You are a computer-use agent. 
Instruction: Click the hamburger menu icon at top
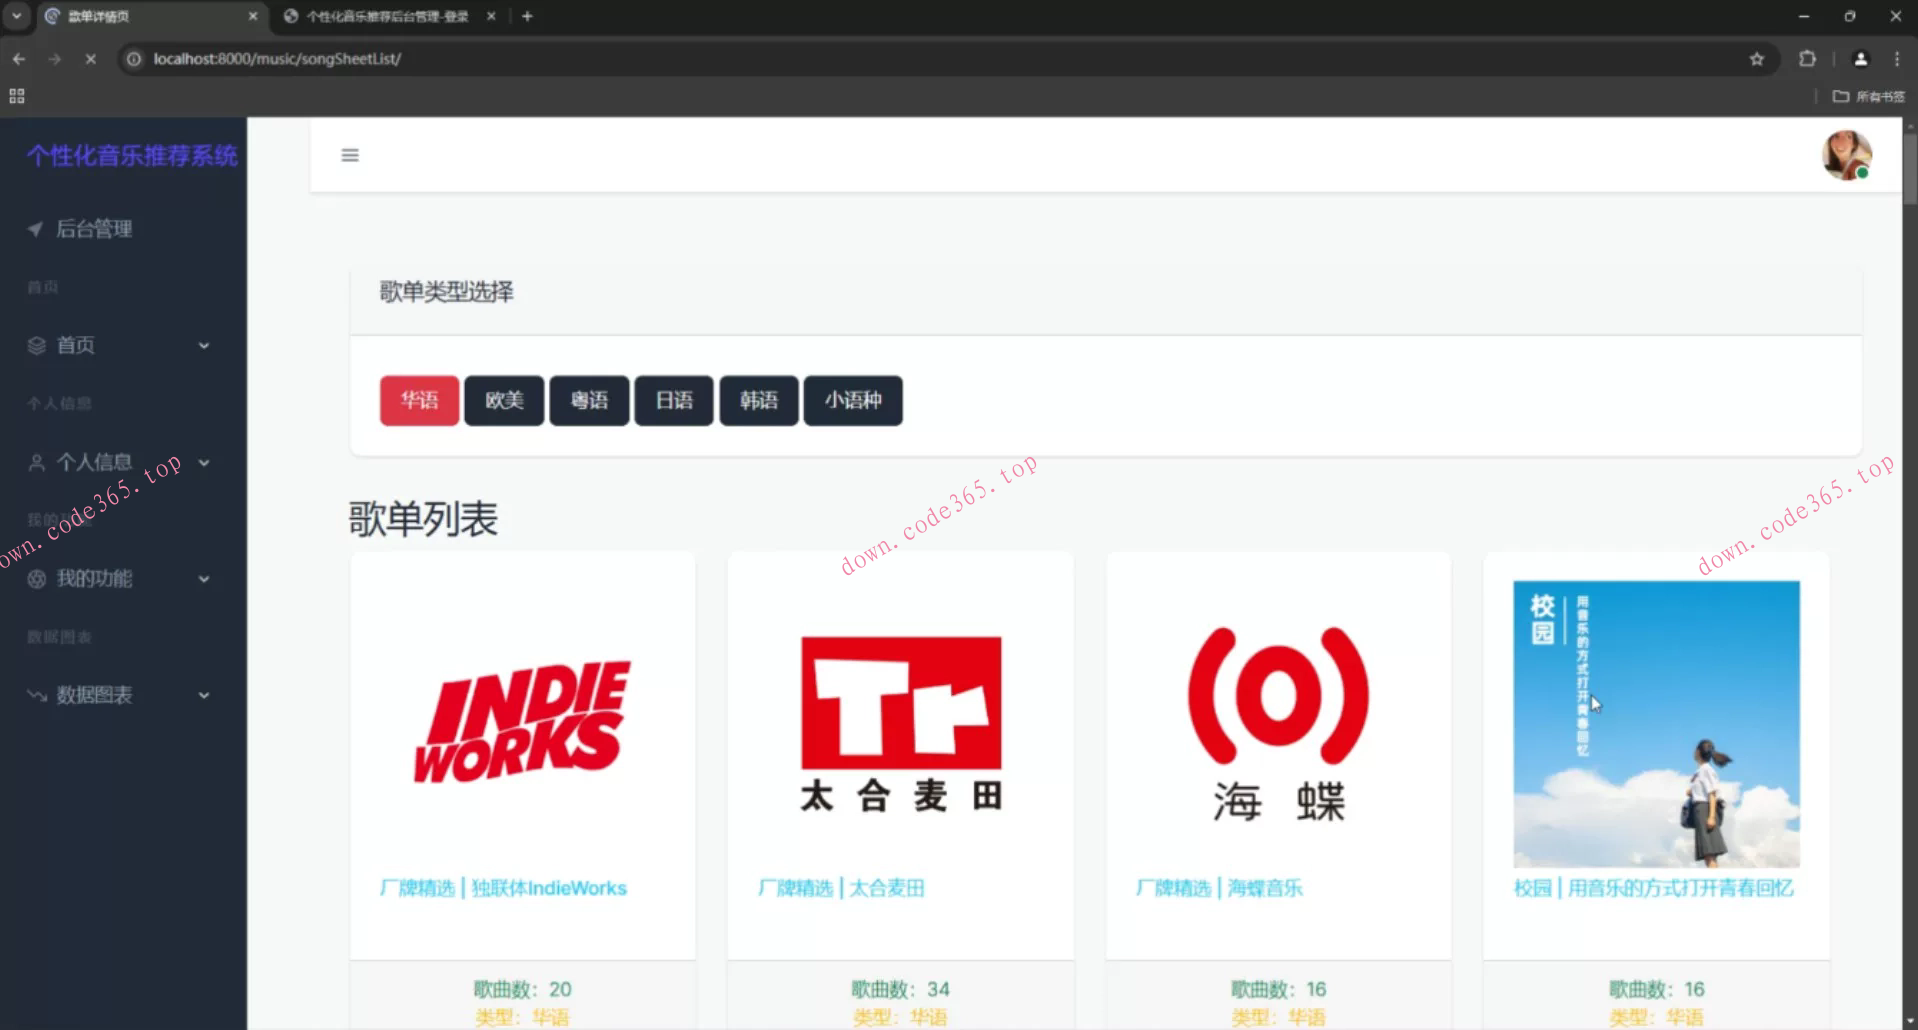349,155
